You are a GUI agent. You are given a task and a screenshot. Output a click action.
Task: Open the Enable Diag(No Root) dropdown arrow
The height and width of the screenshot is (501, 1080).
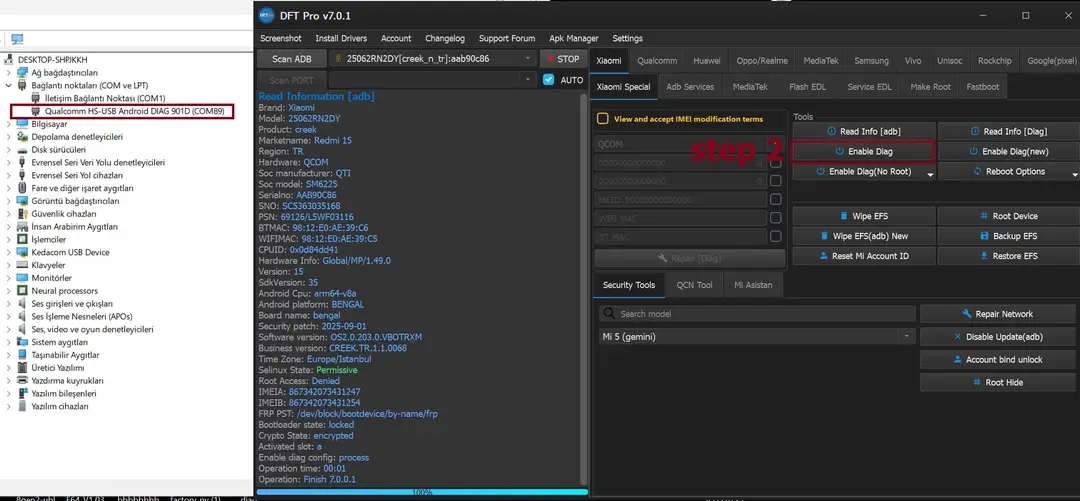(x=931, y=174)
